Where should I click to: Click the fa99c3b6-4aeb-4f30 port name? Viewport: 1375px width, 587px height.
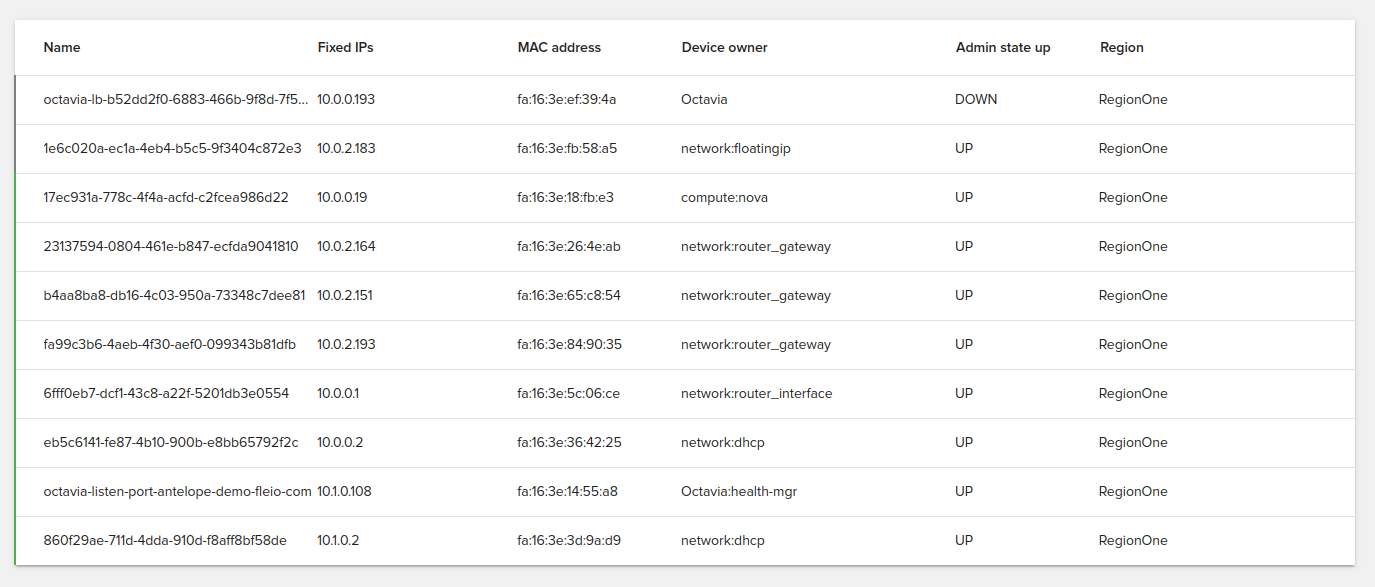(x=170, y=344)
